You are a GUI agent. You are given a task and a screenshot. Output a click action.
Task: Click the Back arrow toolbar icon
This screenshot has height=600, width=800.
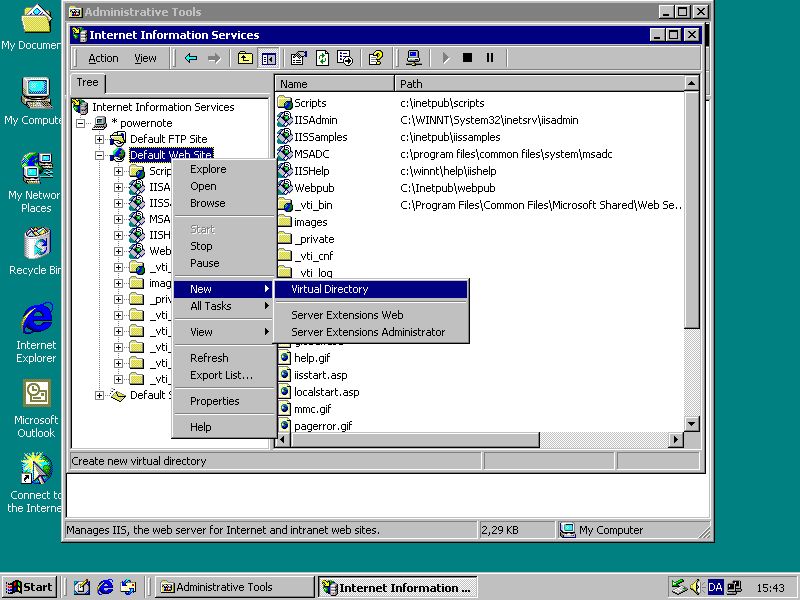(190, 58)
